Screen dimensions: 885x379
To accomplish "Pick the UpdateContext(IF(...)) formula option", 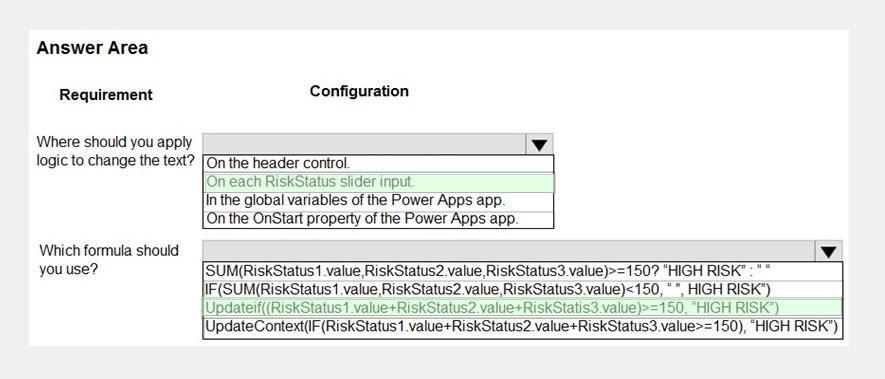I will point(523,327).
